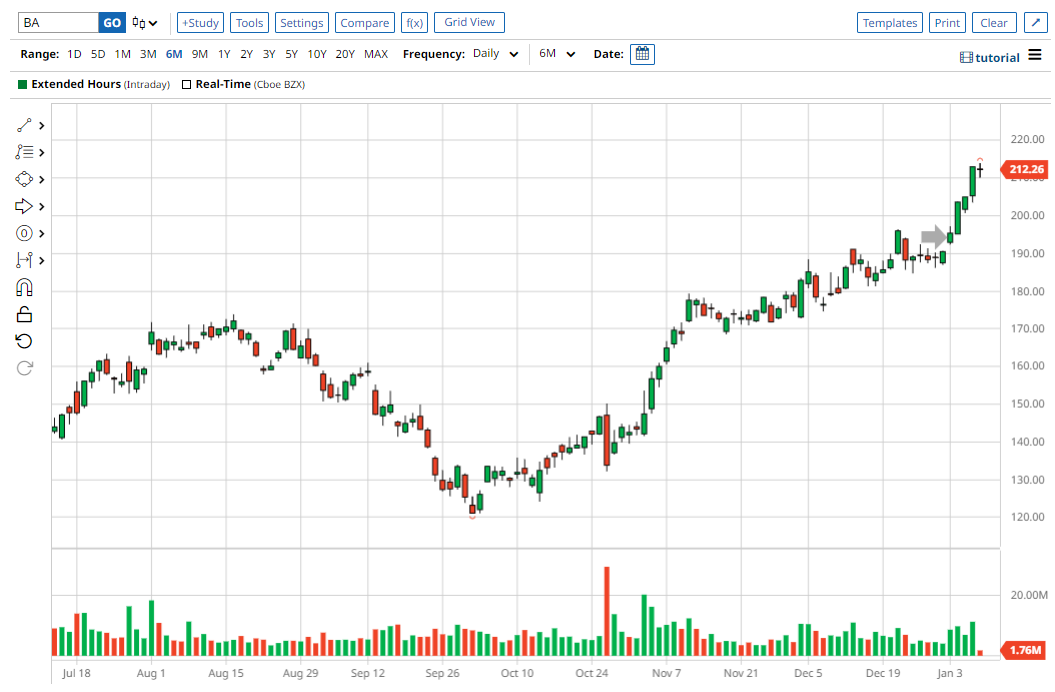Click the Nov 7 date axis label
The width and height of the screenshot is (1055, 692).
click(666, 673)
